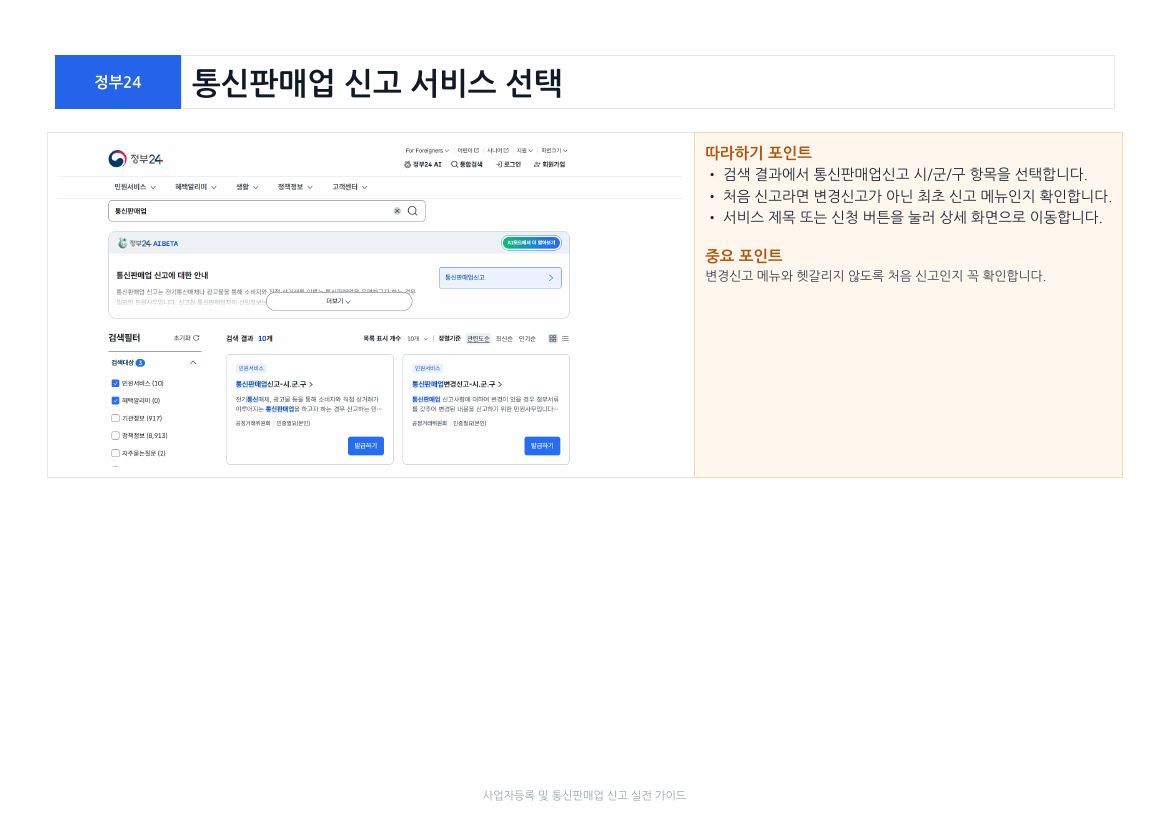The width and height of the screenshot is (1170, 827).
Task: Open 통합검색 in header
Action: pos(467,164)
